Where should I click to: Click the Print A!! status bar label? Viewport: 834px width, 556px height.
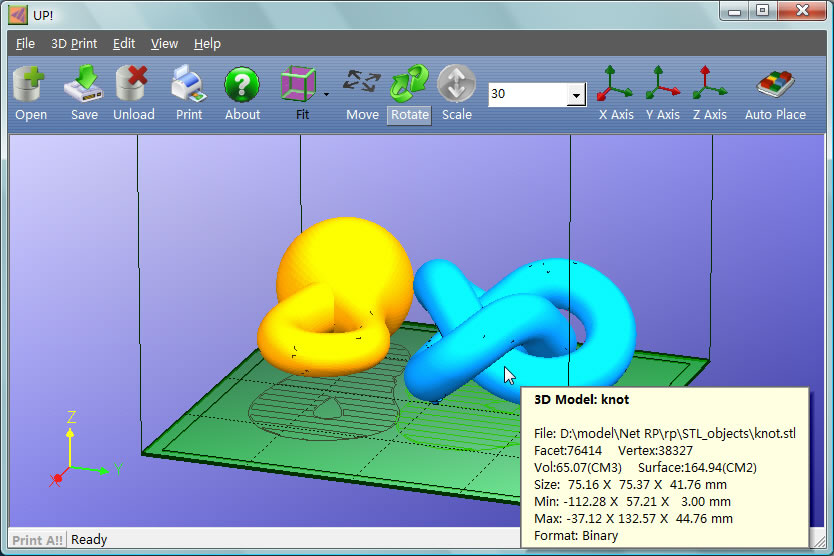coord(37,540)
